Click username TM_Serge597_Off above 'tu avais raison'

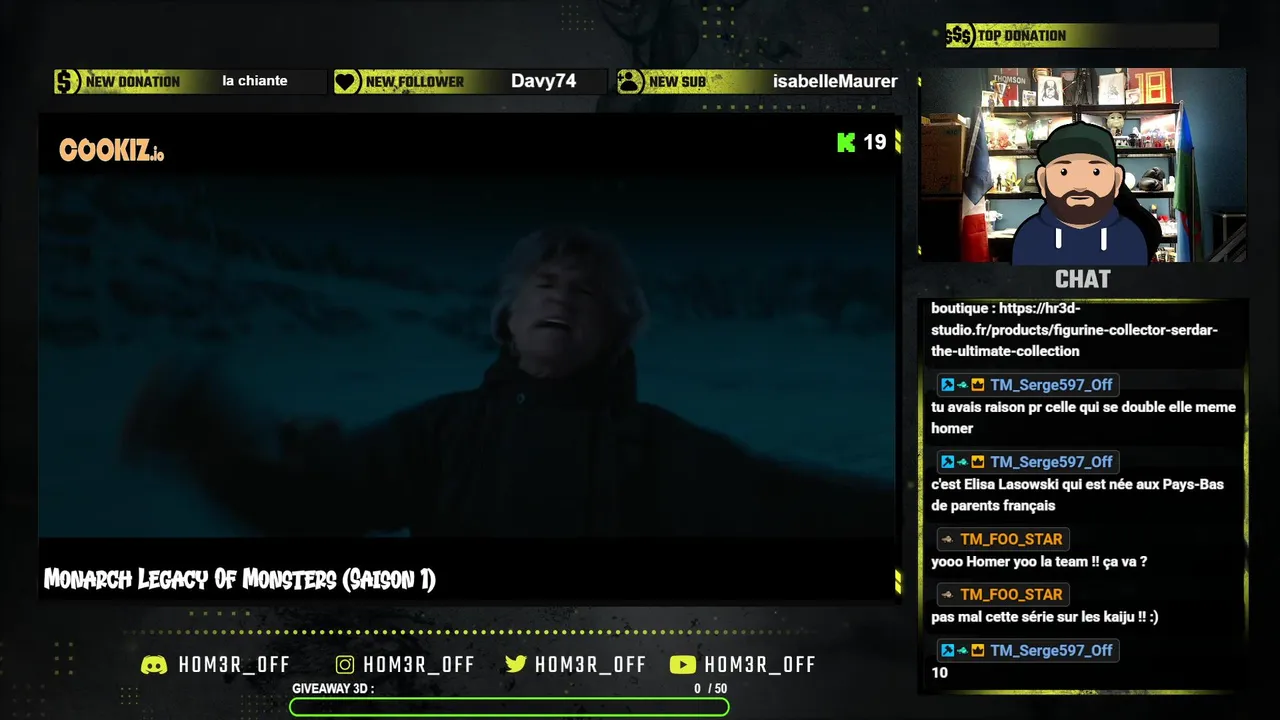(1051, 385)
